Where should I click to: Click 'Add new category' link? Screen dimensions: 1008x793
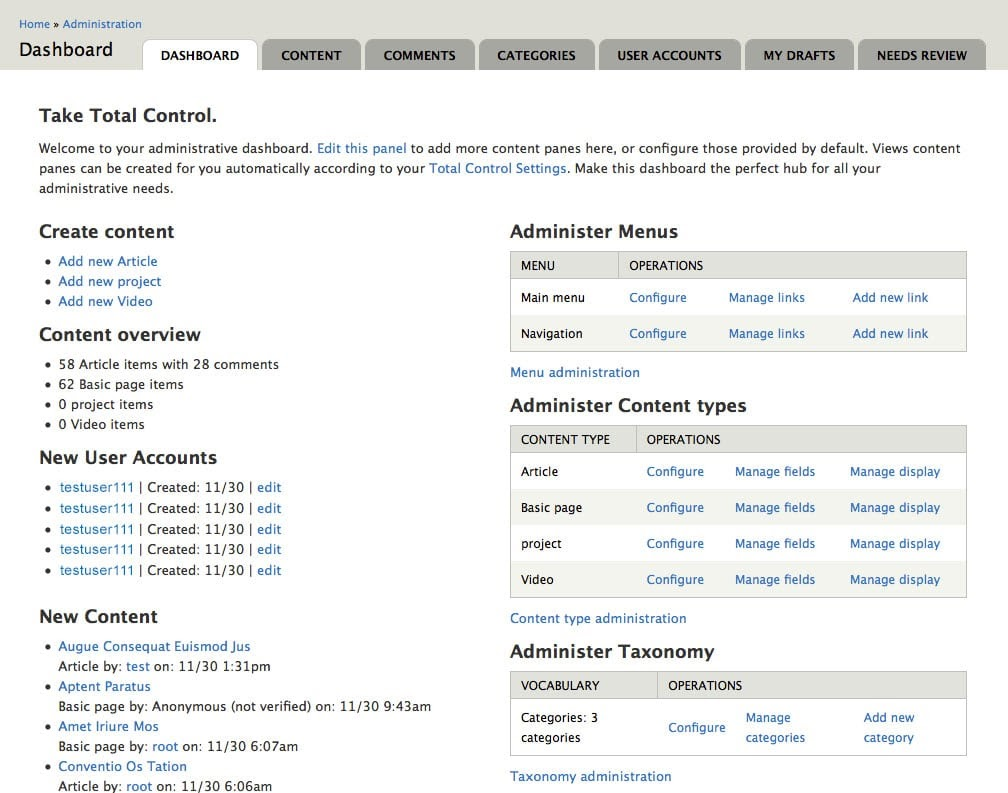(x=888, y=727)
